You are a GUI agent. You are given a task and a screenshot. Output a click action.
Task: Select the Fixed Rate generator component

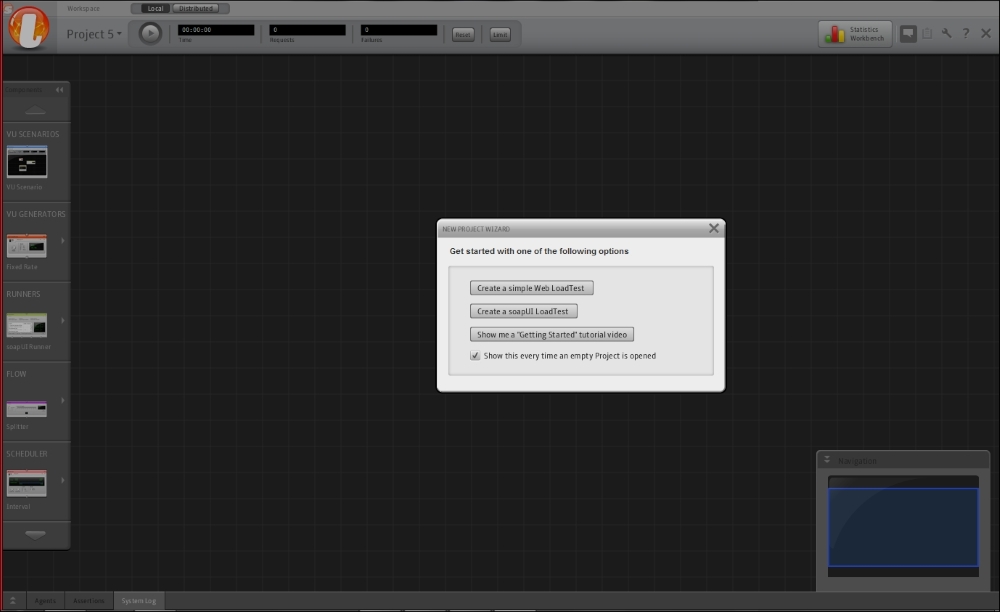point(27,246)
